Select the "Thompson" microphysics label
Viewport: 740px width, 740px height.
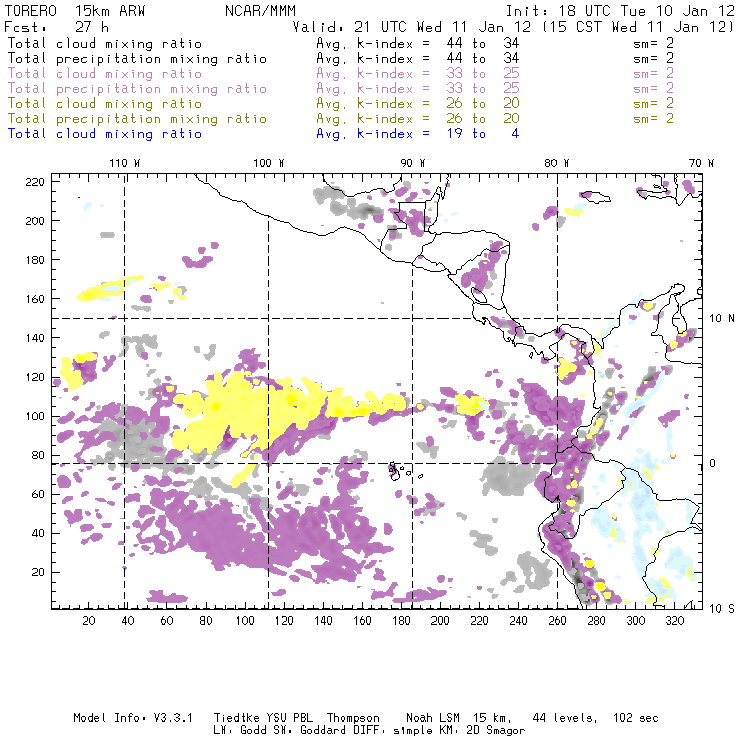[x=353, y=718]
